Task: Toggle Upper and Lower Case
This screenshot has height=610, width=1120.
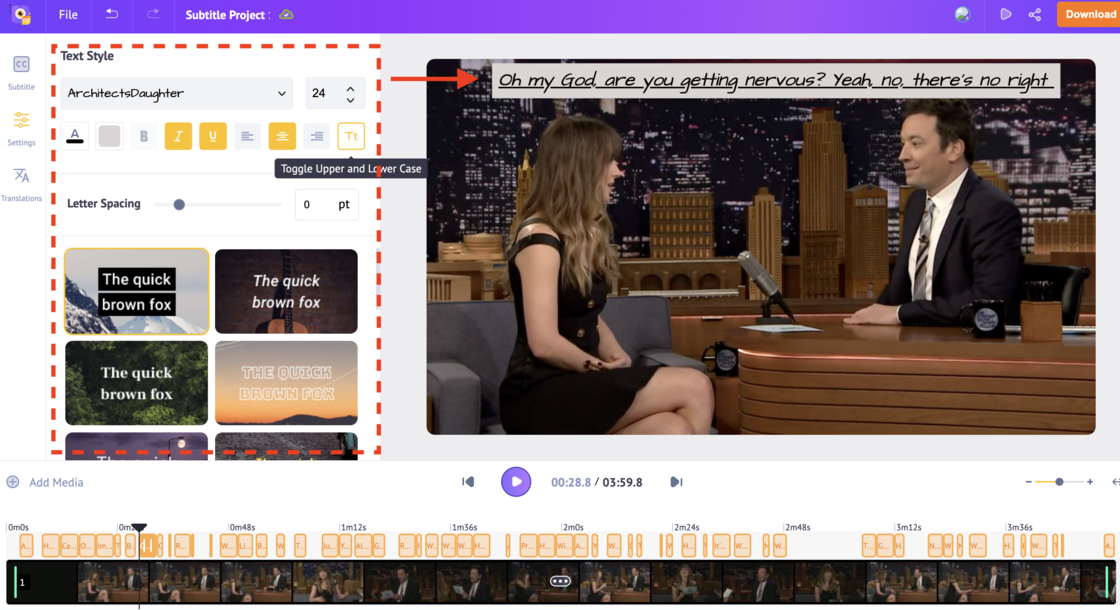Action: pyautogui.click(x=350, y=135)
